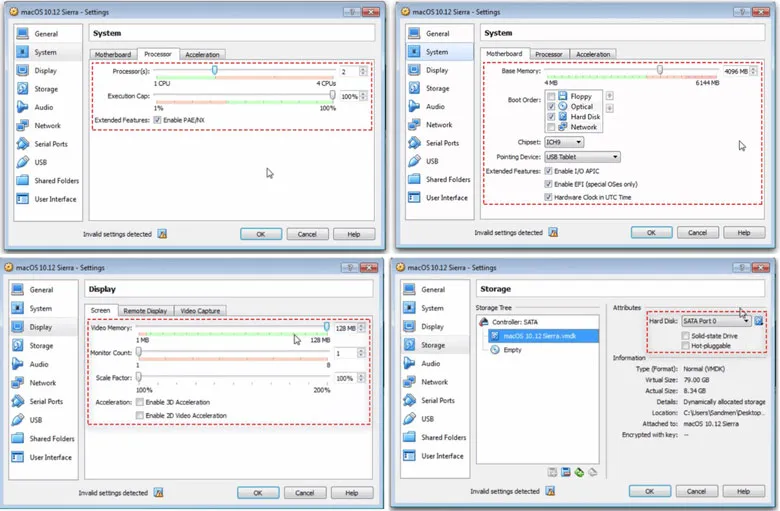Expand the Hard Disk SATA Port 0 dropdown
This screenshot has height=511, width=780.
click(x=745, y=321)
